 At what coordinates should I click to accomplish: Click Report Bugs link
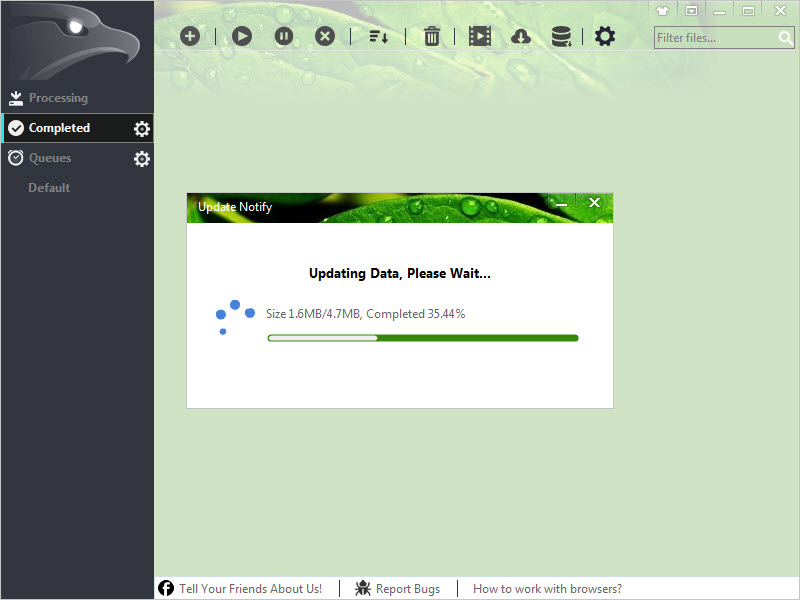(x=408, y=588)
